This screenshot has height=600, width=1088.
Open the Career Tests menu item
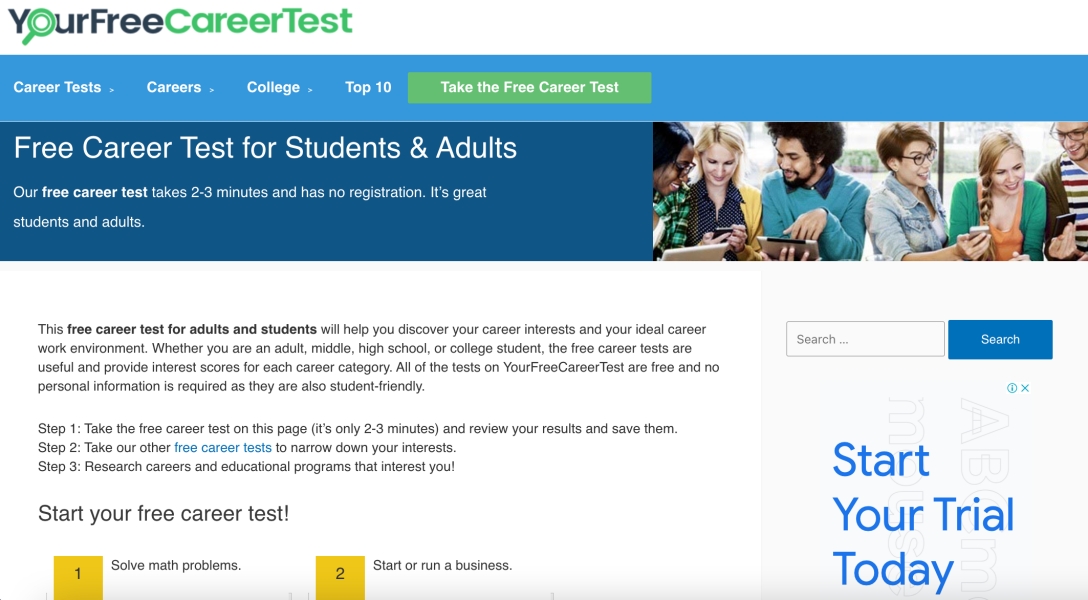point(57,87)
